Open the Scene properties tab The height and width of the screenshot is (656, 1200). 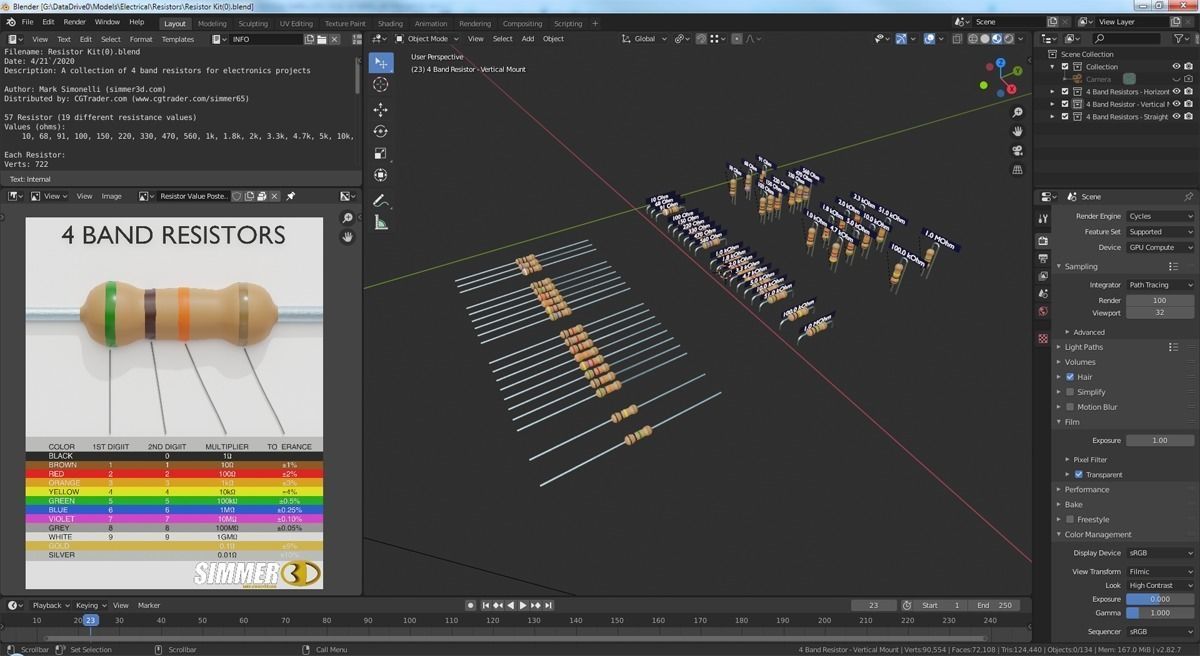[1043, 295]
